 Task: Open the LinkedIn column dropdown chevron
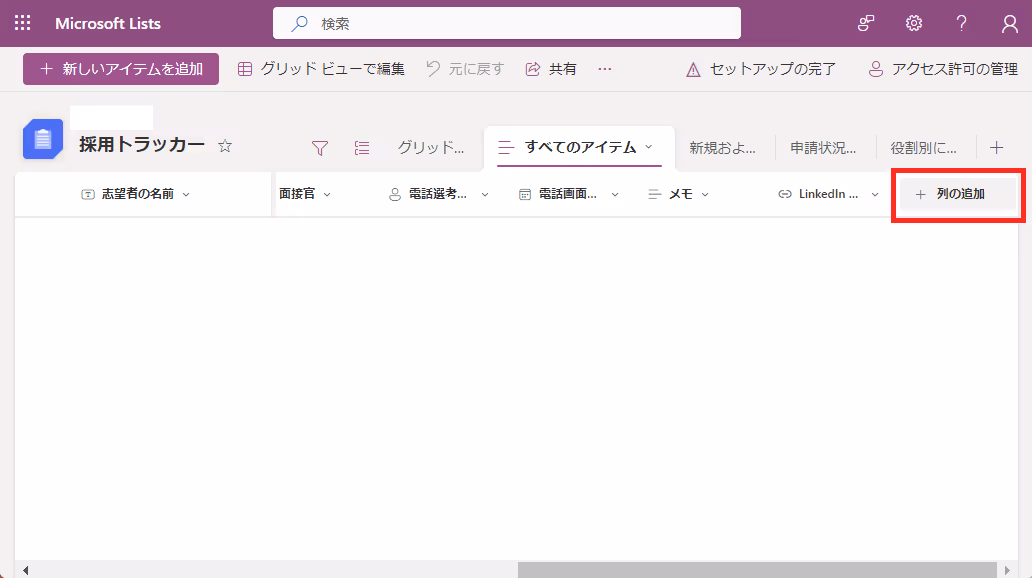[x=875, y=194]
